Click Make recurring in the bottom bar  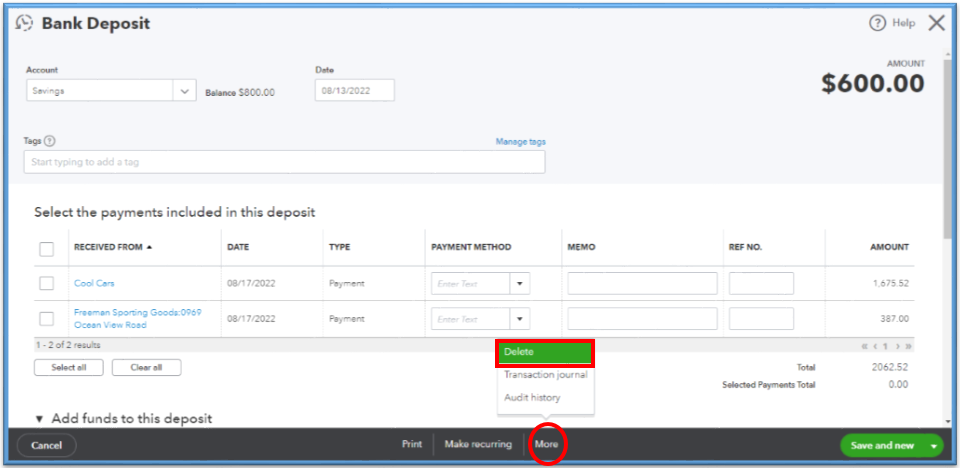coord(478,444)
